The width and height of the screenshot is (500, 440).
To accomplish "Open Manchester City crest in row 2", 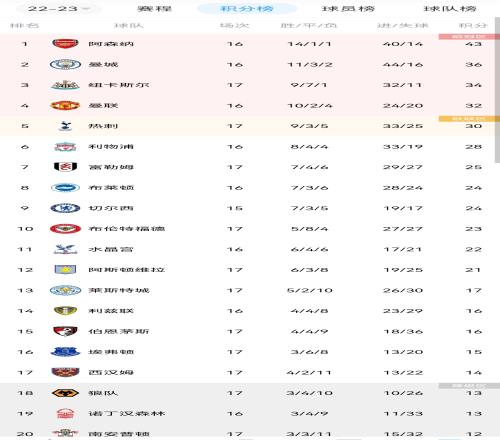I will [65, 64].
